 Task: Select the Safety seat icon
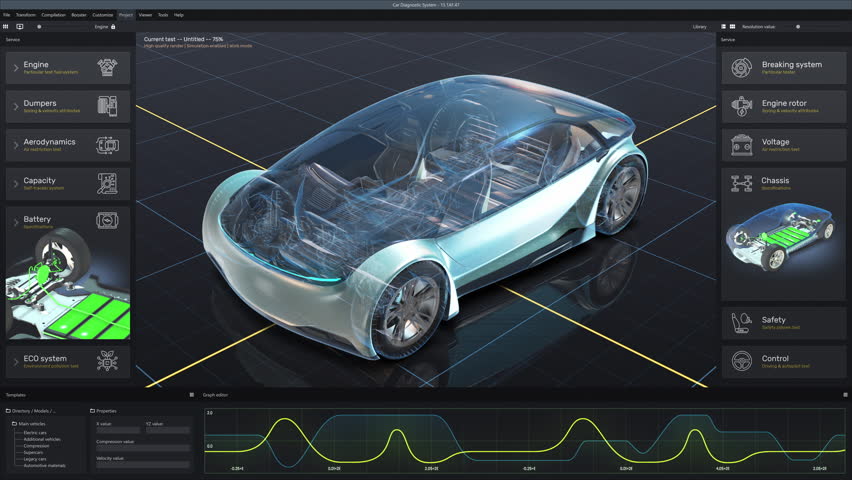point(741,323)
